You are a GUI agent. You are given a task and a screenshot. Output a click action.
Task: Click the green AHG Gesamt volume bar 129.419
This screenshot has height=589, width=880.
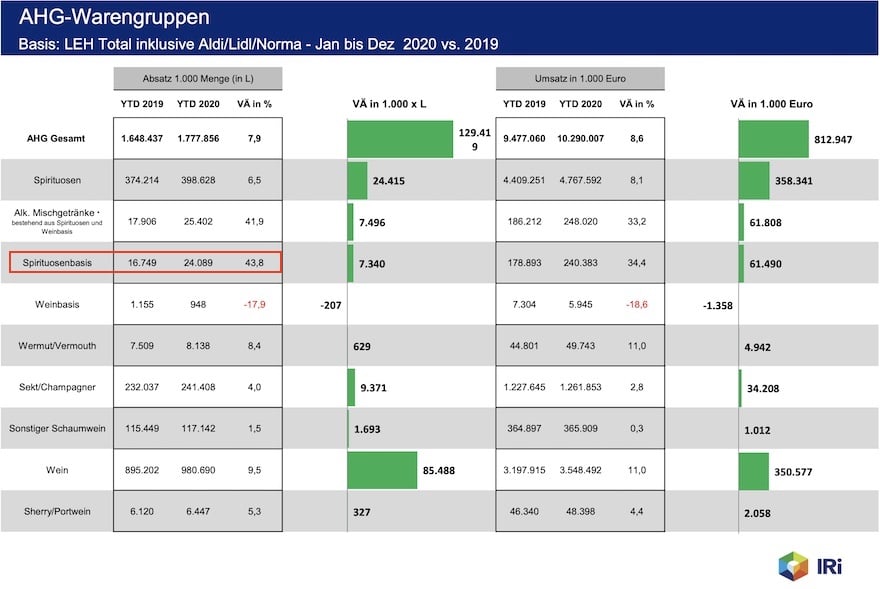400,138
